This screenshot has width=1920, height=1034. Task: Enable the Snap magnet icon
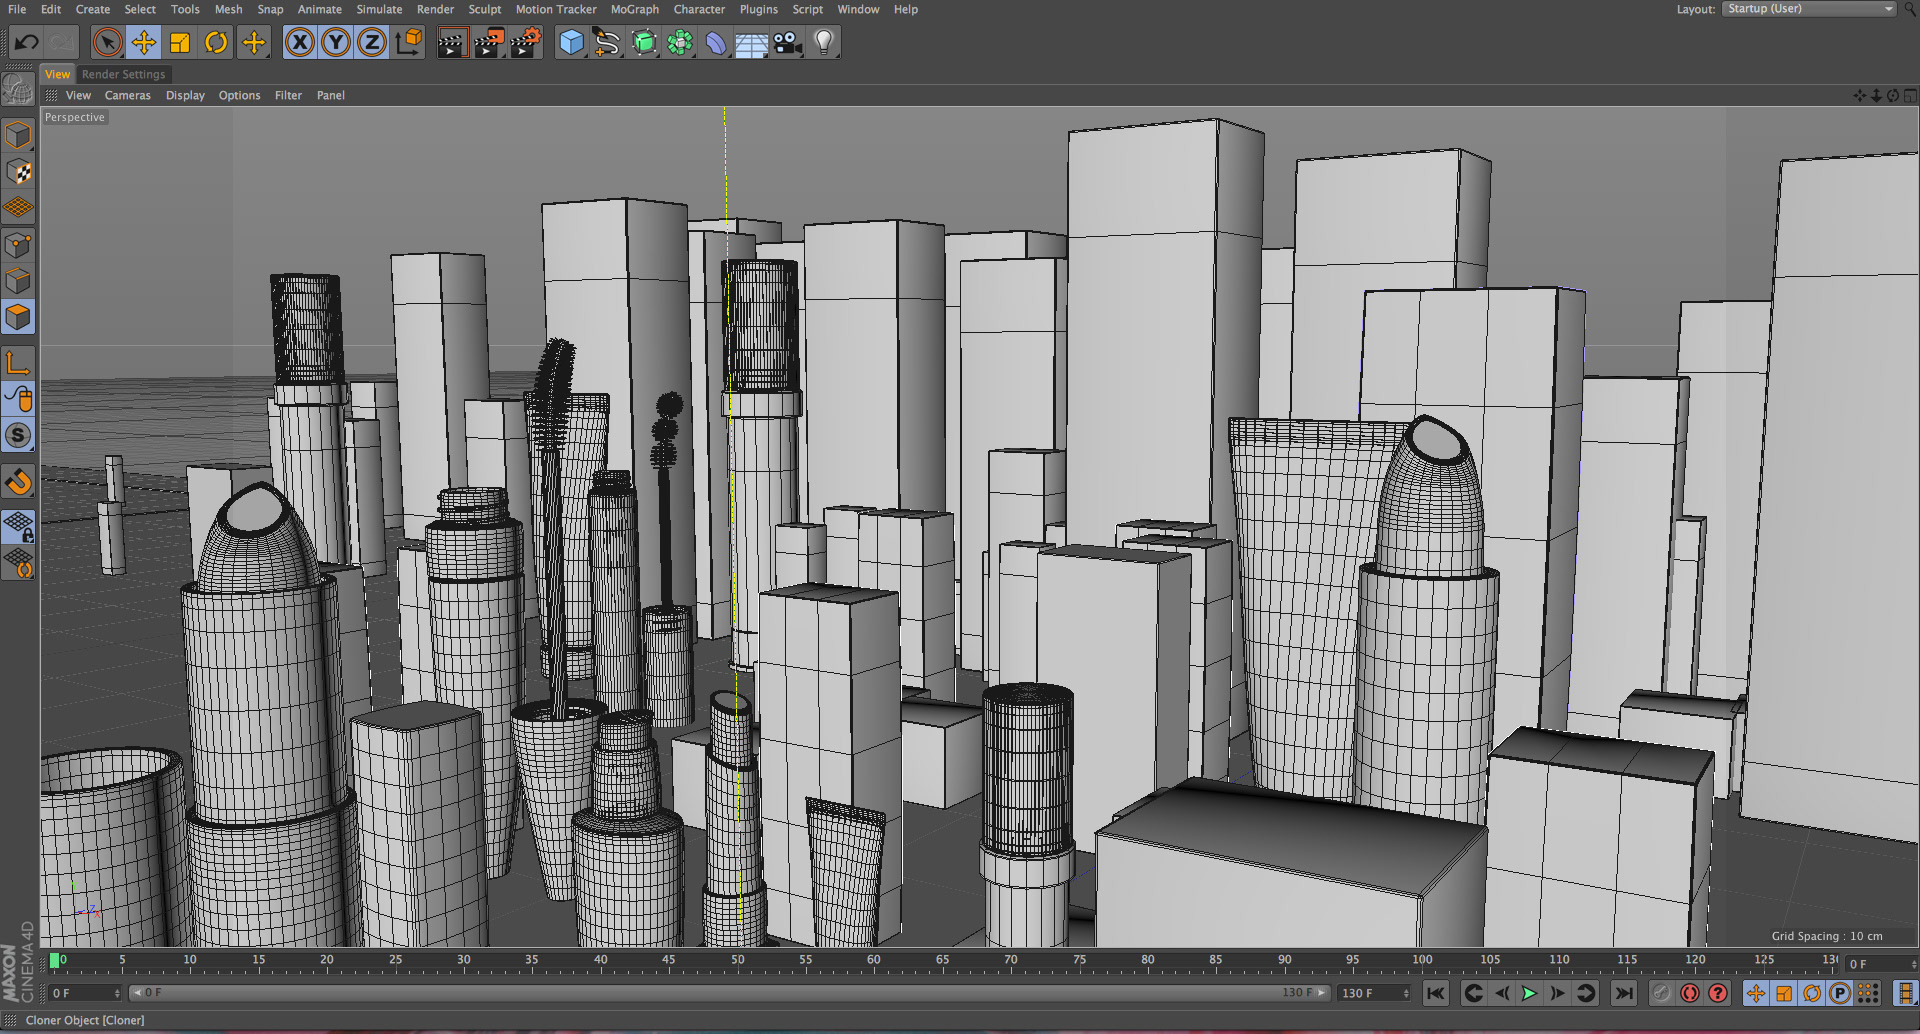(x=18, y=482)
